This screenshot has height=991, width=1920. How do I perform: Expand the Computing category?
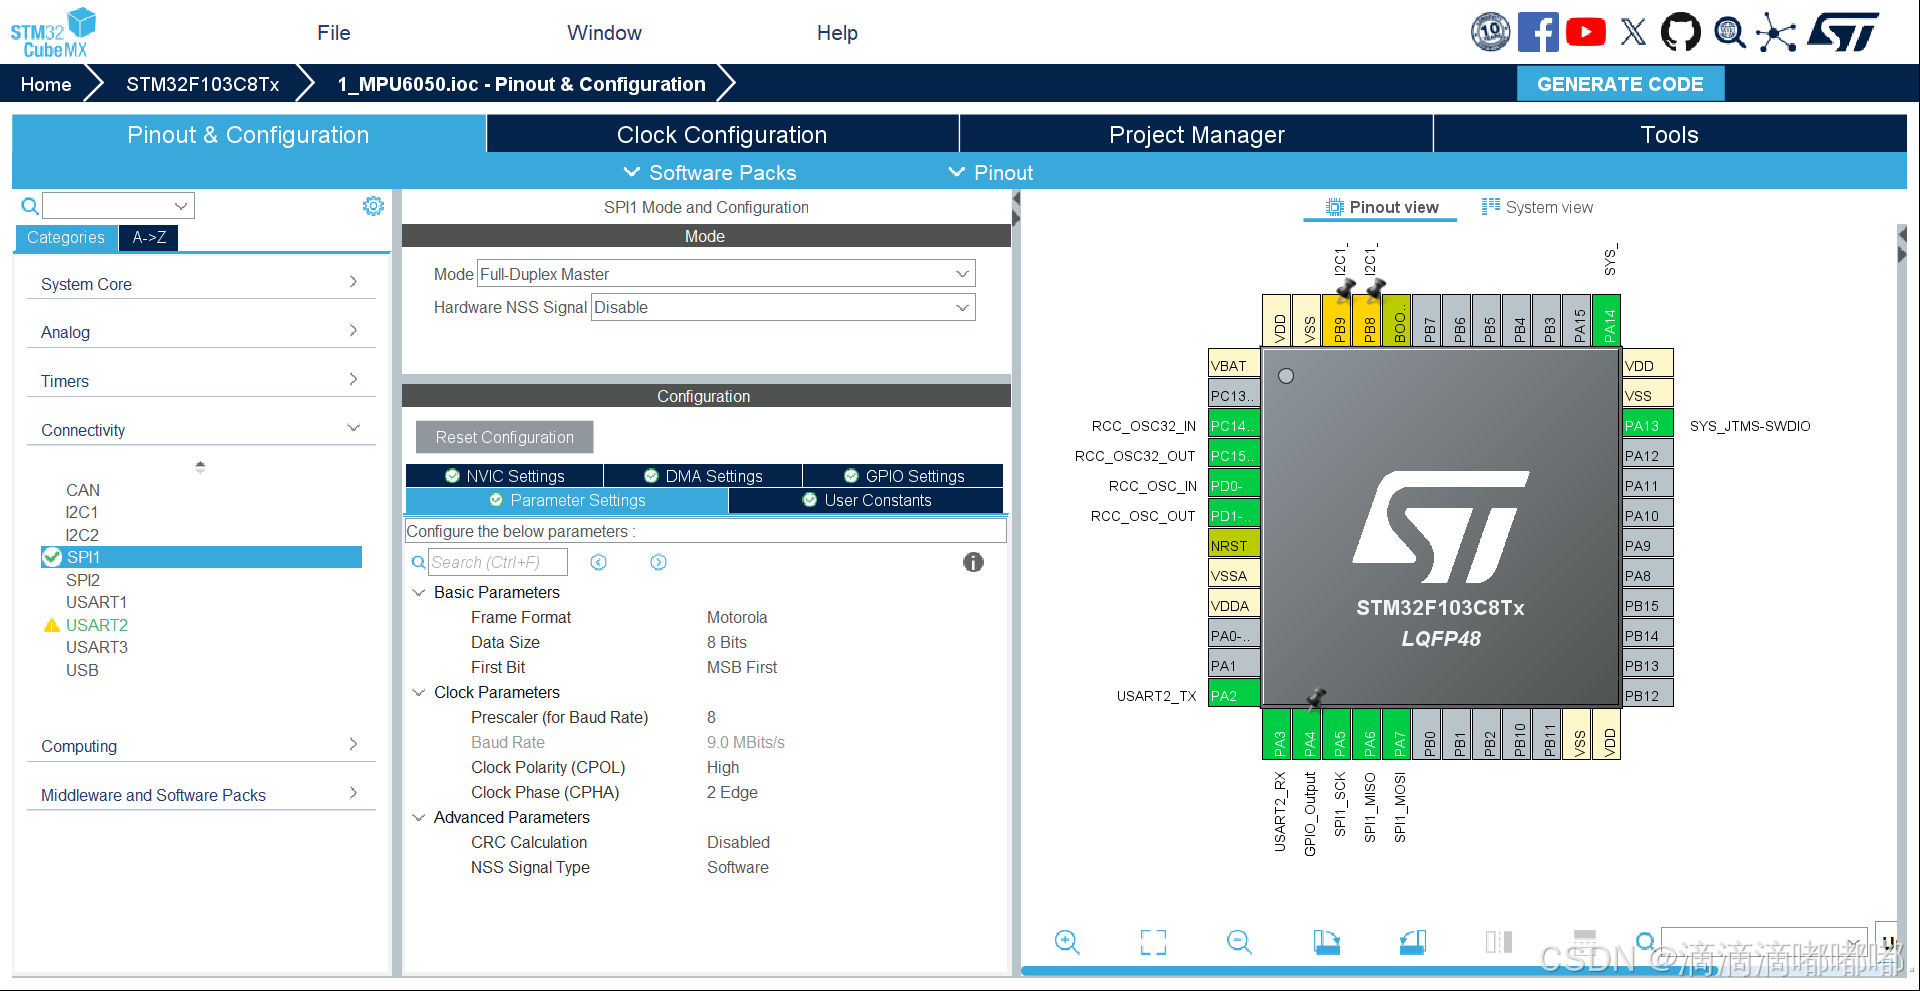click(x=200, y=746)
